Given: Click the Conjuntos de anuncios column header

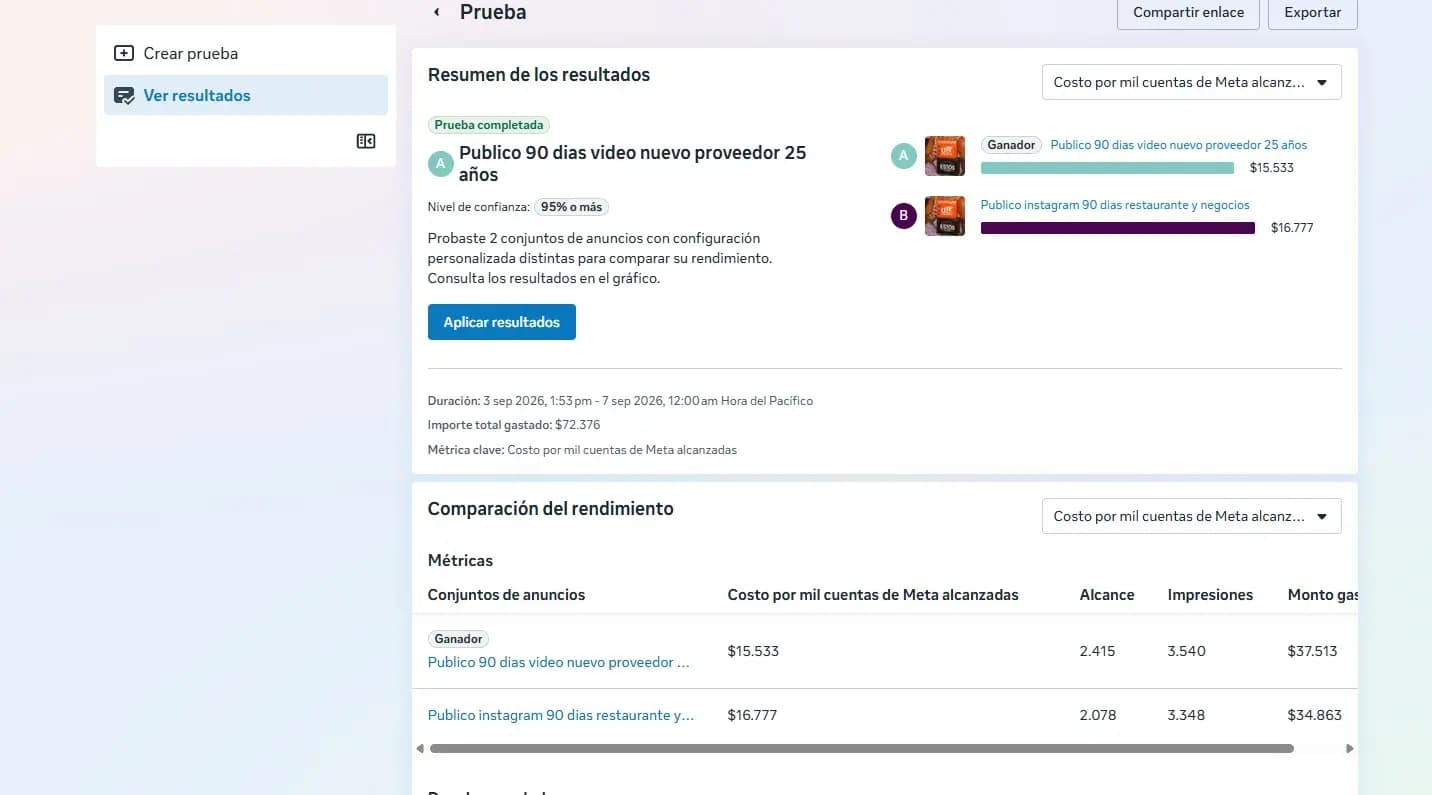Looking at the screenshot, I should (506, 595).
